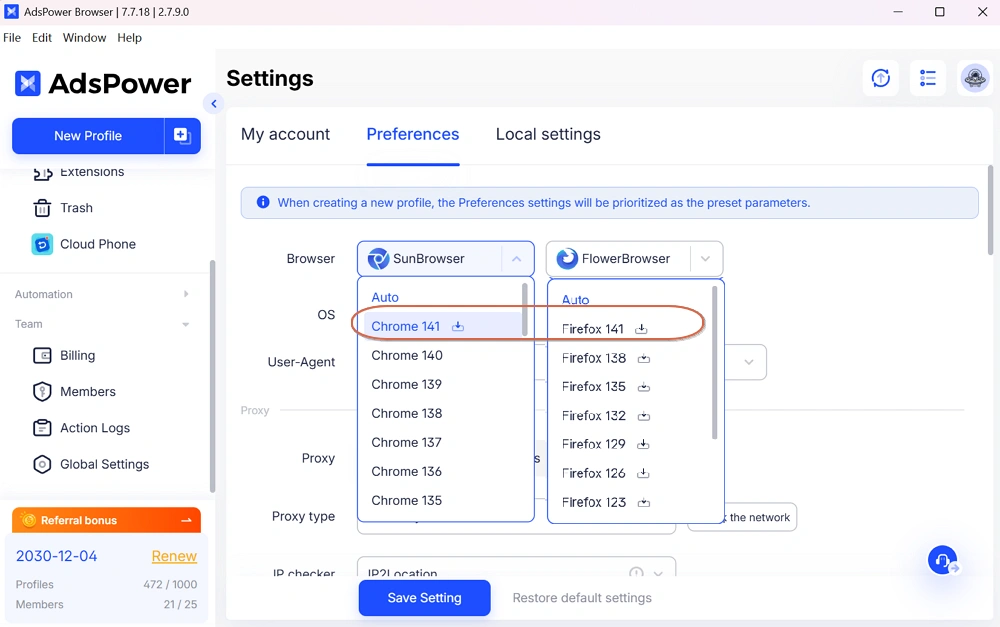Open the SunBrowser version dropdown
1000x627 pixels.
518,258
